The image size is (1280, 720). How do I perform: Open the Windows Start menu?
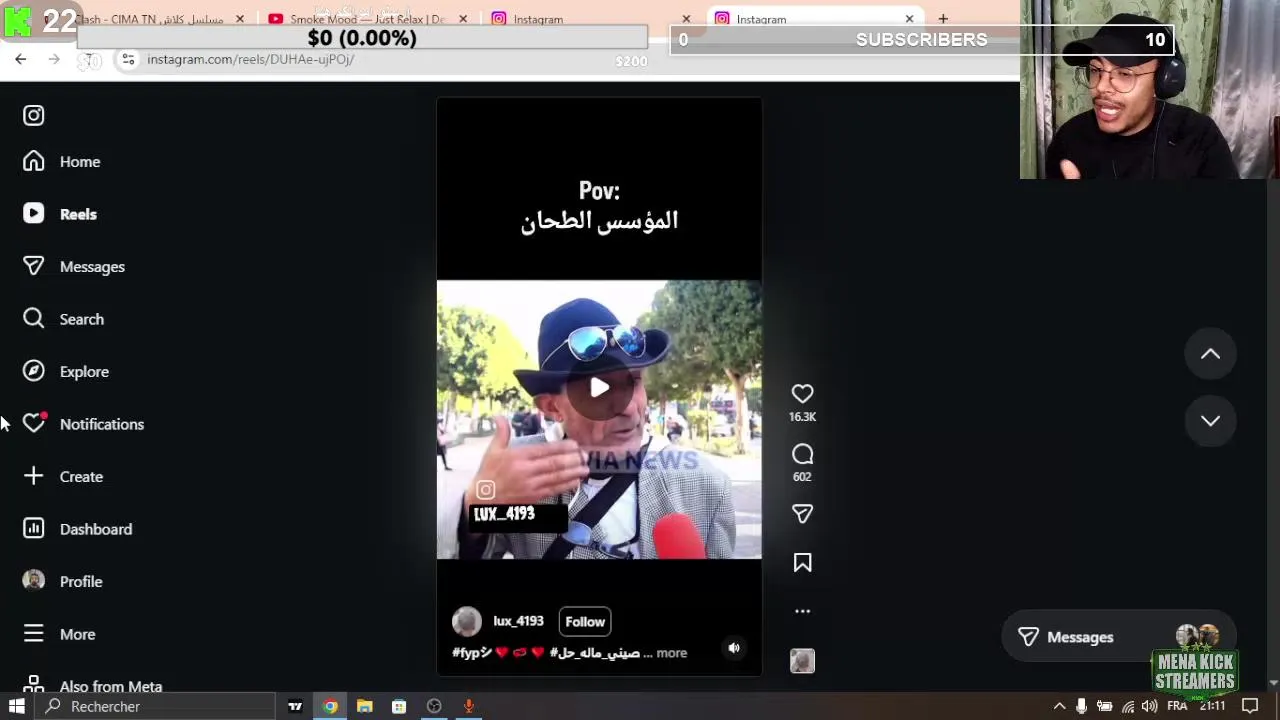pyautogui.click(x=17, y=706)
